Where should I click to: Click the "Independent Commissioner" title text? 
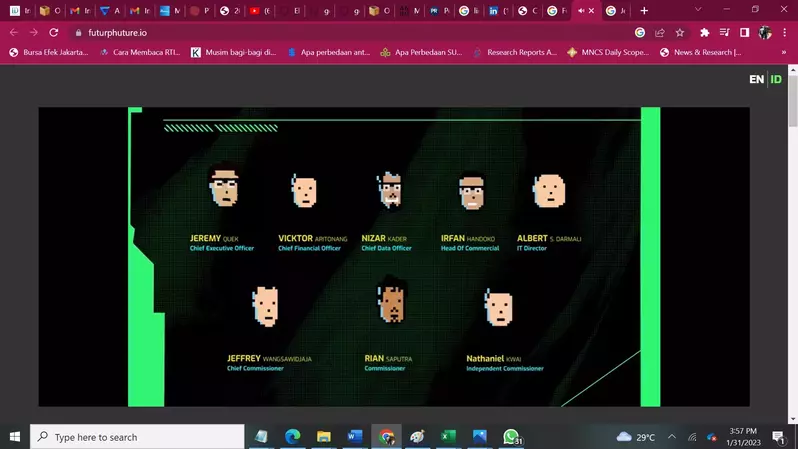point(505,369)
